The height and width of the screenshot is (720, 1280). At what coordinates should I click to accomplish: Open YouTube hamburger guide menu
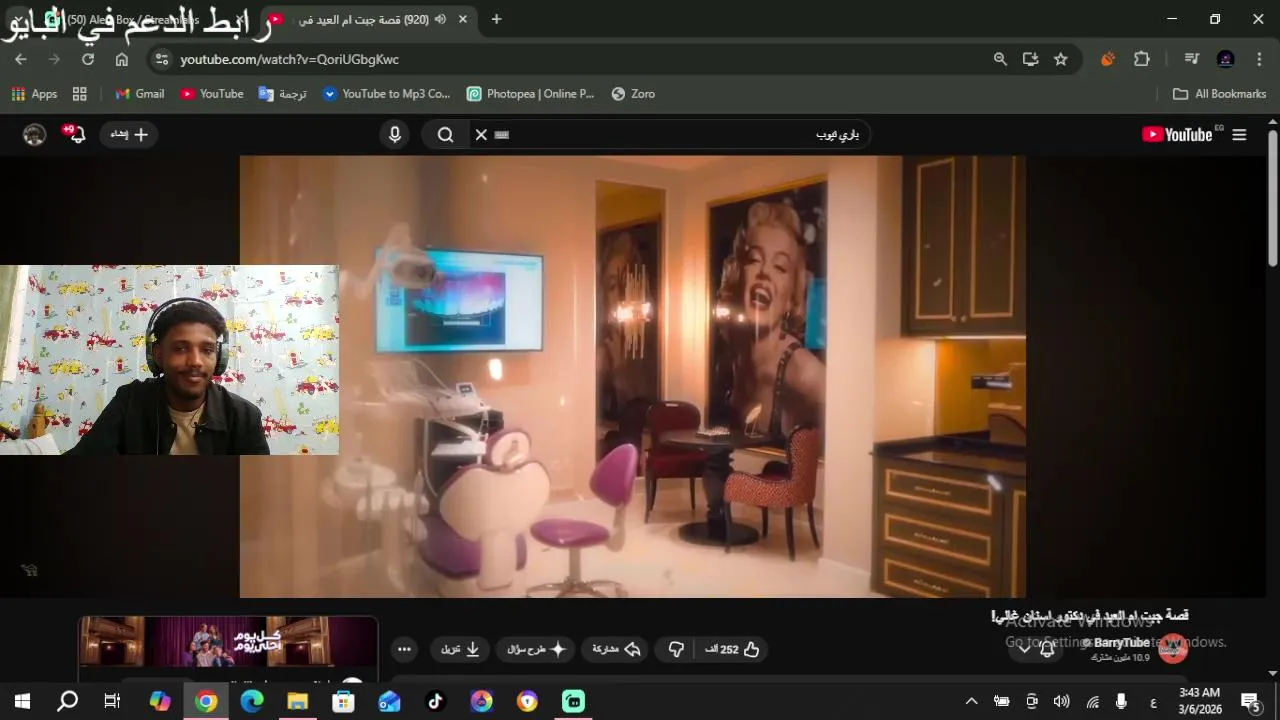point(1240,135)
